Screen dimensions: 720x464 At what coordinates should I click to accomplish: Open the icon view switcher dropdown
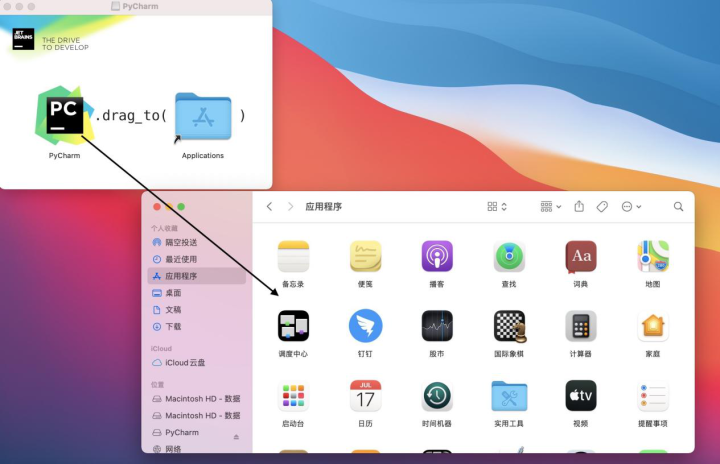pos(497,207)
